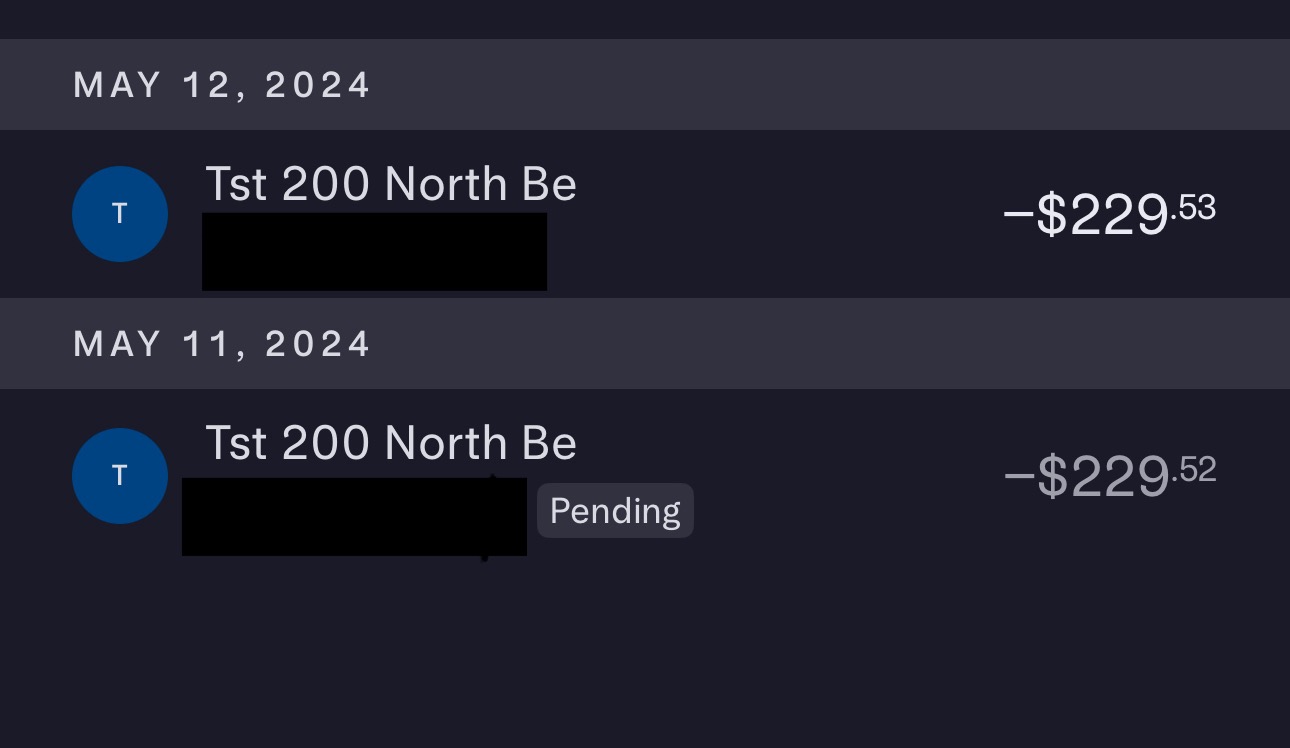Click the .53 cents on the posted amount
The height and width of the screenshot is (748, 1290).
coord(1194,208)
